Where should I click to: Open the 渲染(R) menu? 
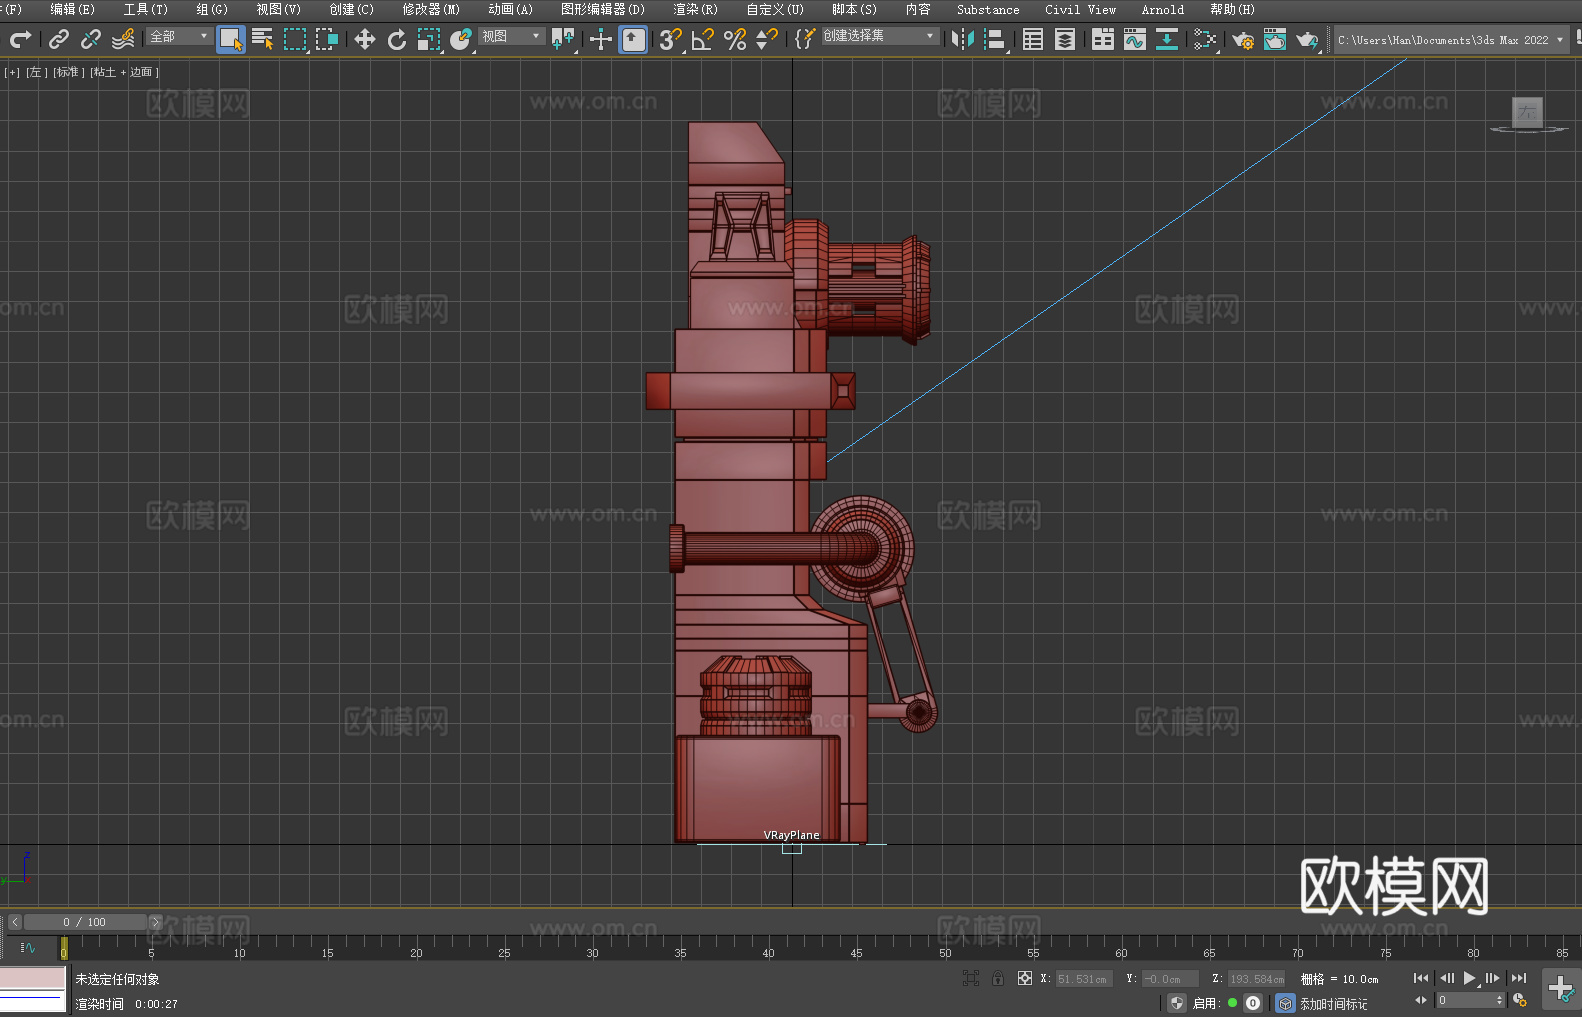coord(695,10)
